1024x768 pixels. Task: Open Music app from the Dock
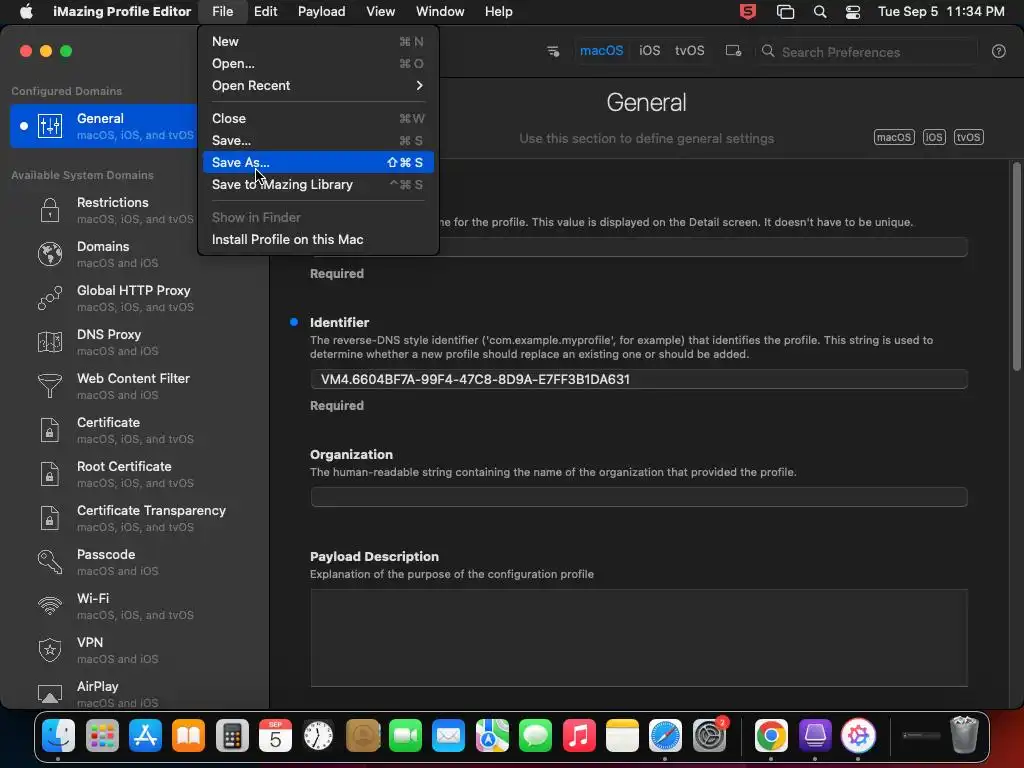coord(579,736)
